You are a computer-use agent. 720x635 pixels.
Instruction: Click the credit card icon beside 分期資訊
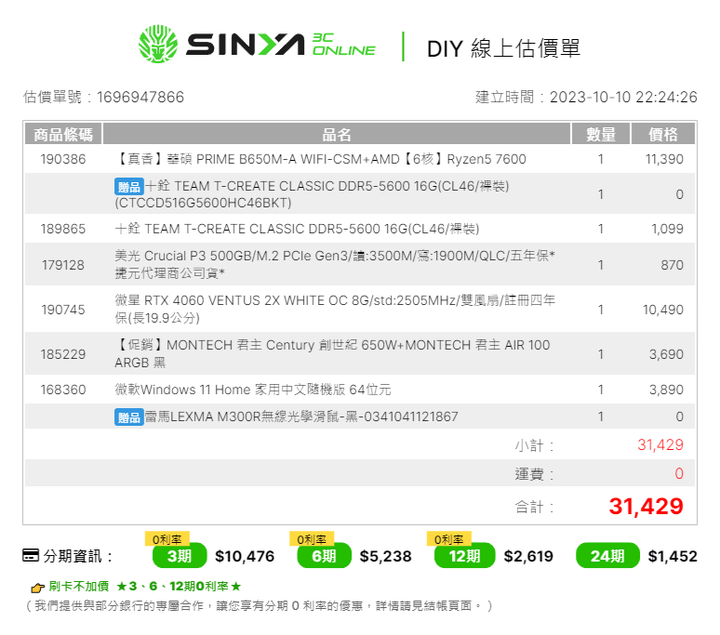tap(31, 555)
